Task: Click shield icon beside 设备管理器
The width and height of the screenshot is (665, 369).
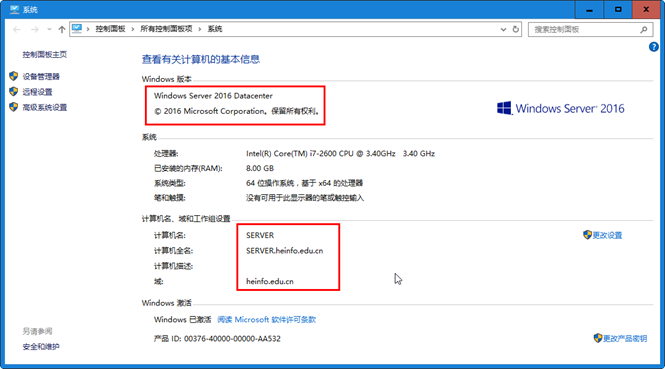Action: pos(14,76)
